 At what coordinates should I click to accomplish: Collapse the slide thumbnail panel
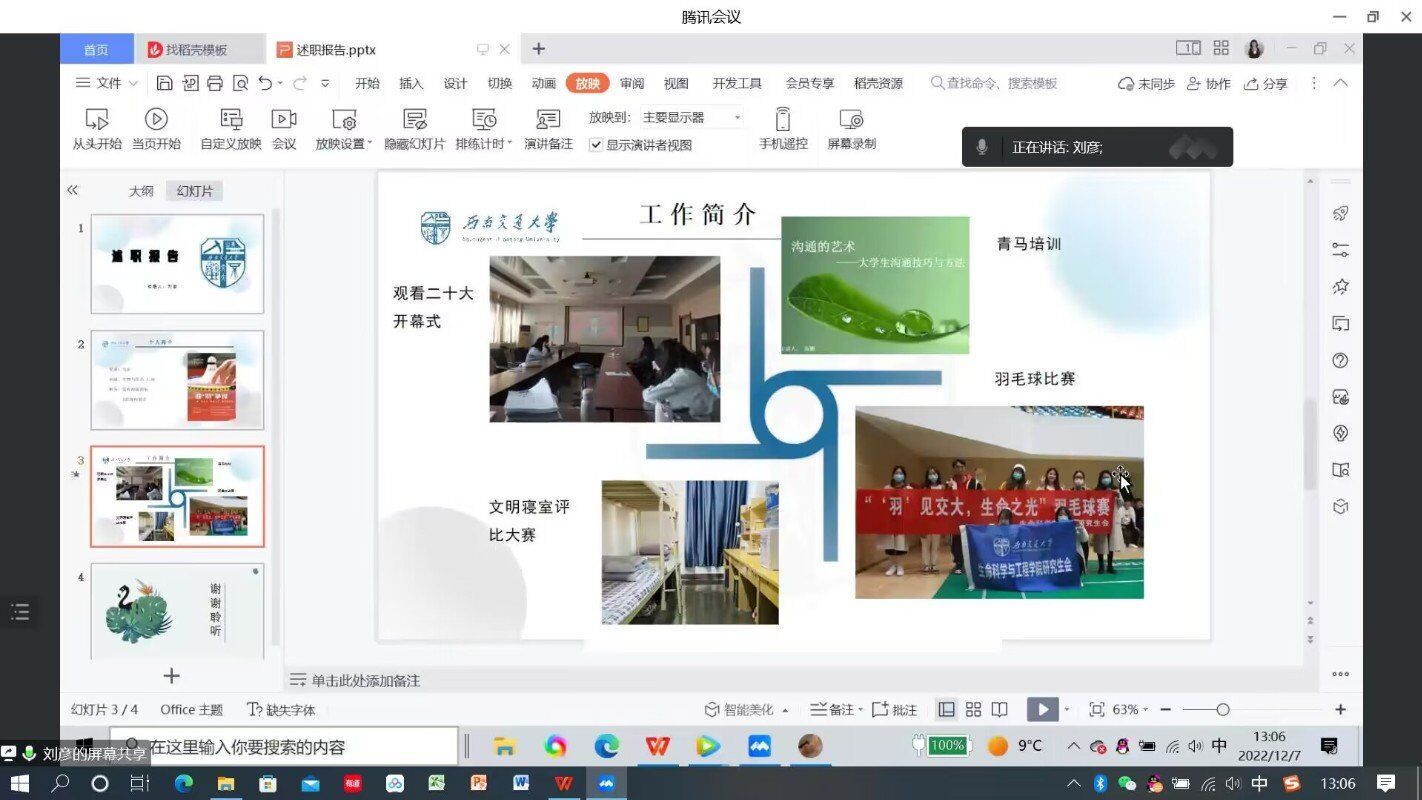click(x=72, y=190)
